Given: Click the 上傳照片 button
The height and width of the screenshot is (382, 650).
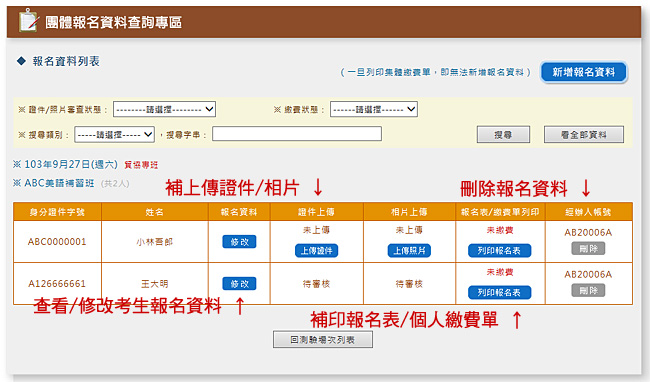Looking at the screenshot, I should [409, 251].
